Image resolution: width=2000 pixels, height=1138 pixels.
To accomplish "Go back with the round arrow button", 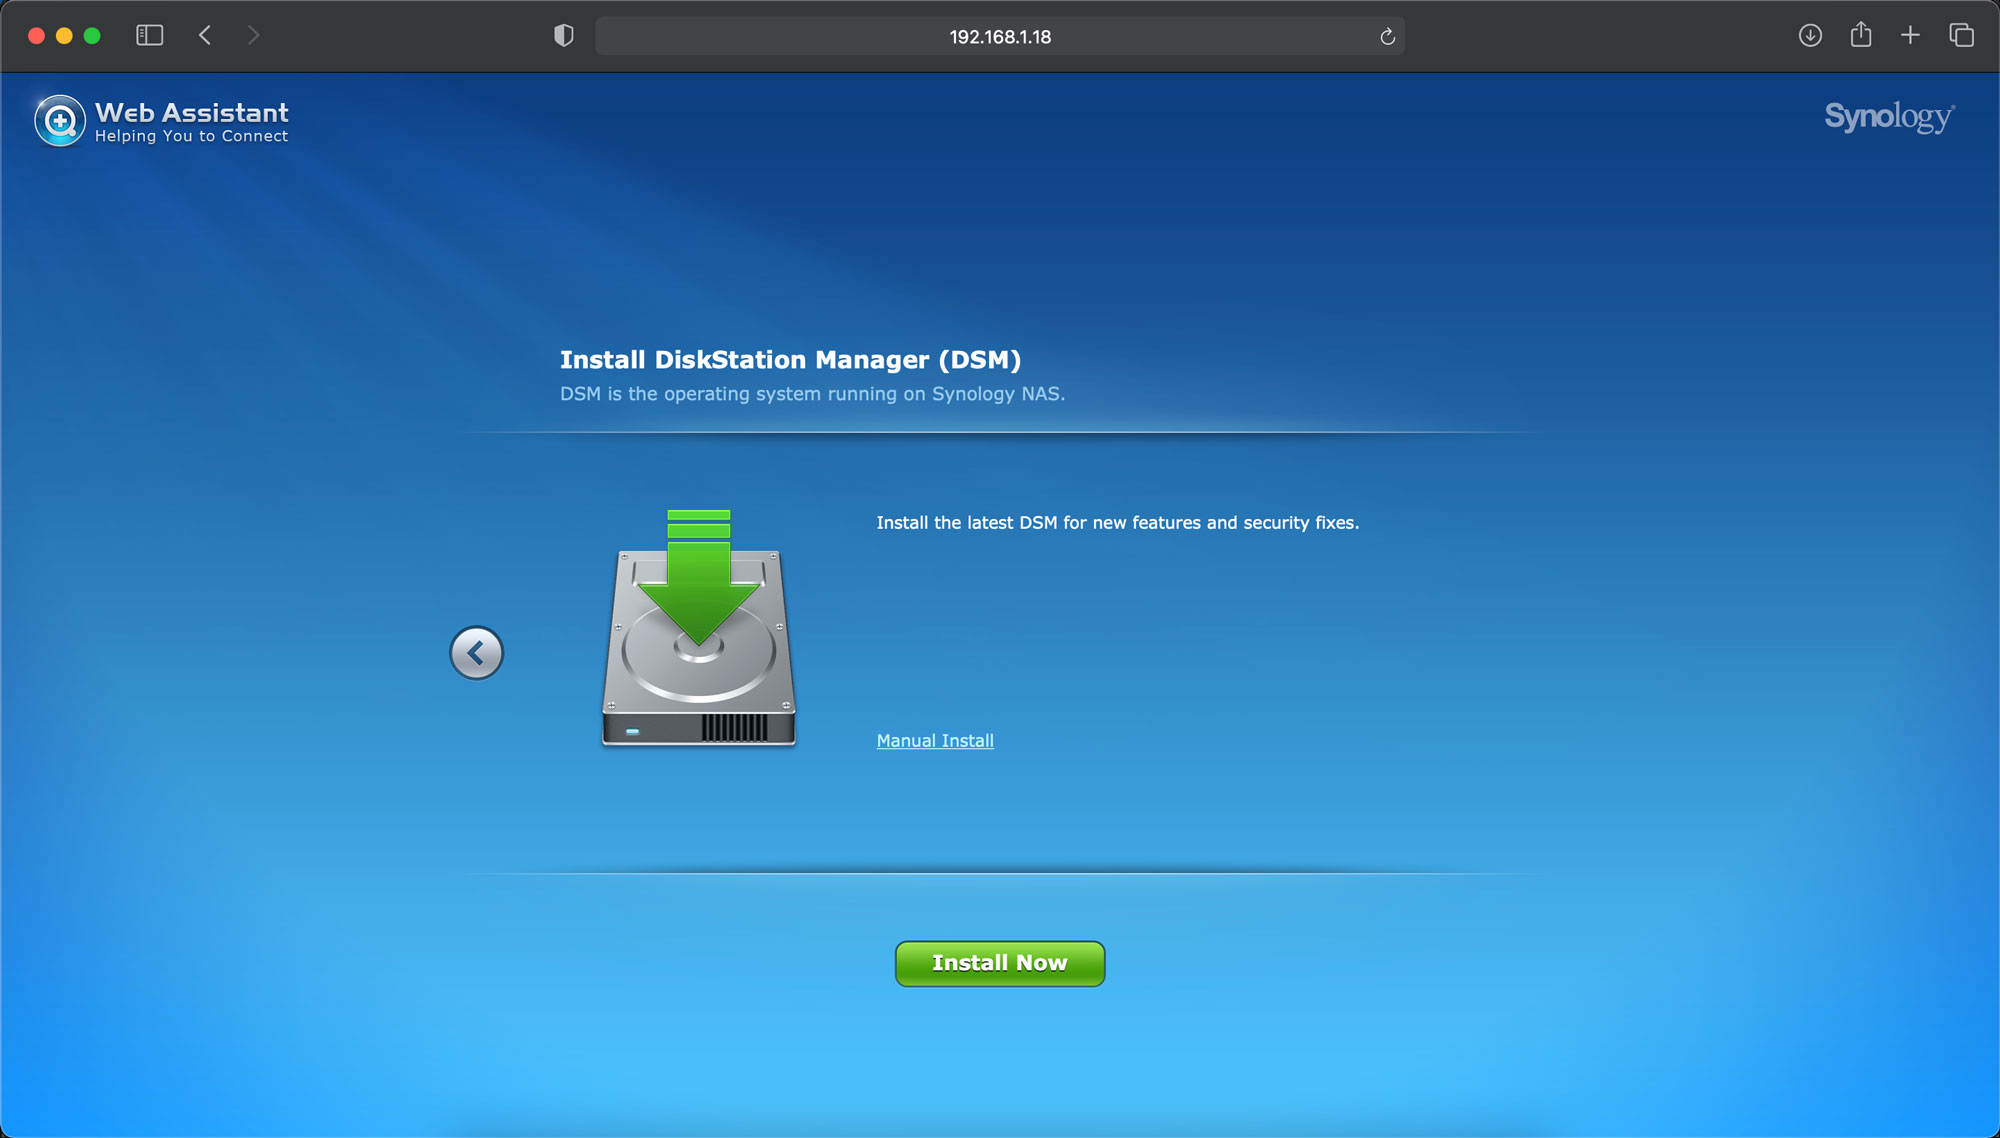I will point(477,653).
